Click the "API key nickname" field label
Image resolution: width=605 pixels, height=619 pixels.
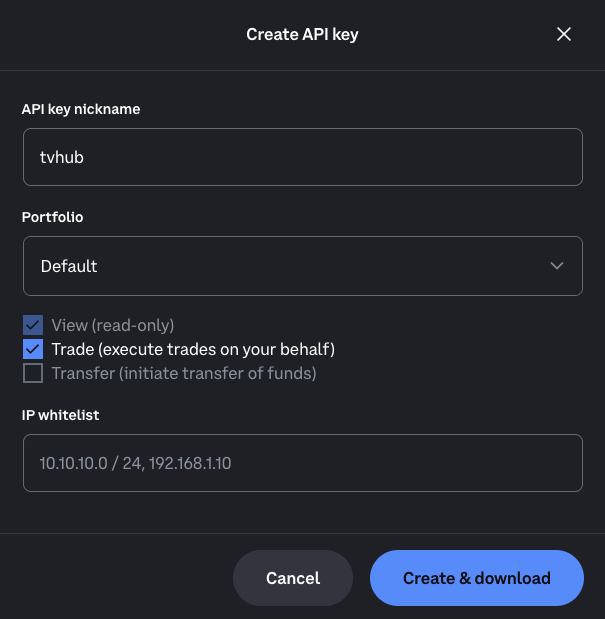click(81, 109)
